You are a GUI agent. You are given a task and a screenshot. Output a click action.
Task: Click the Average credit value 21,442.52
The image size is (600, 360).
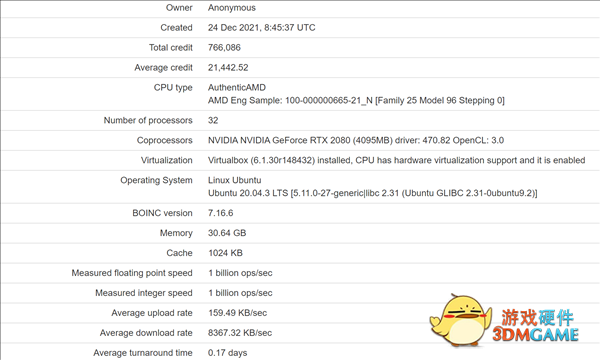228,67
